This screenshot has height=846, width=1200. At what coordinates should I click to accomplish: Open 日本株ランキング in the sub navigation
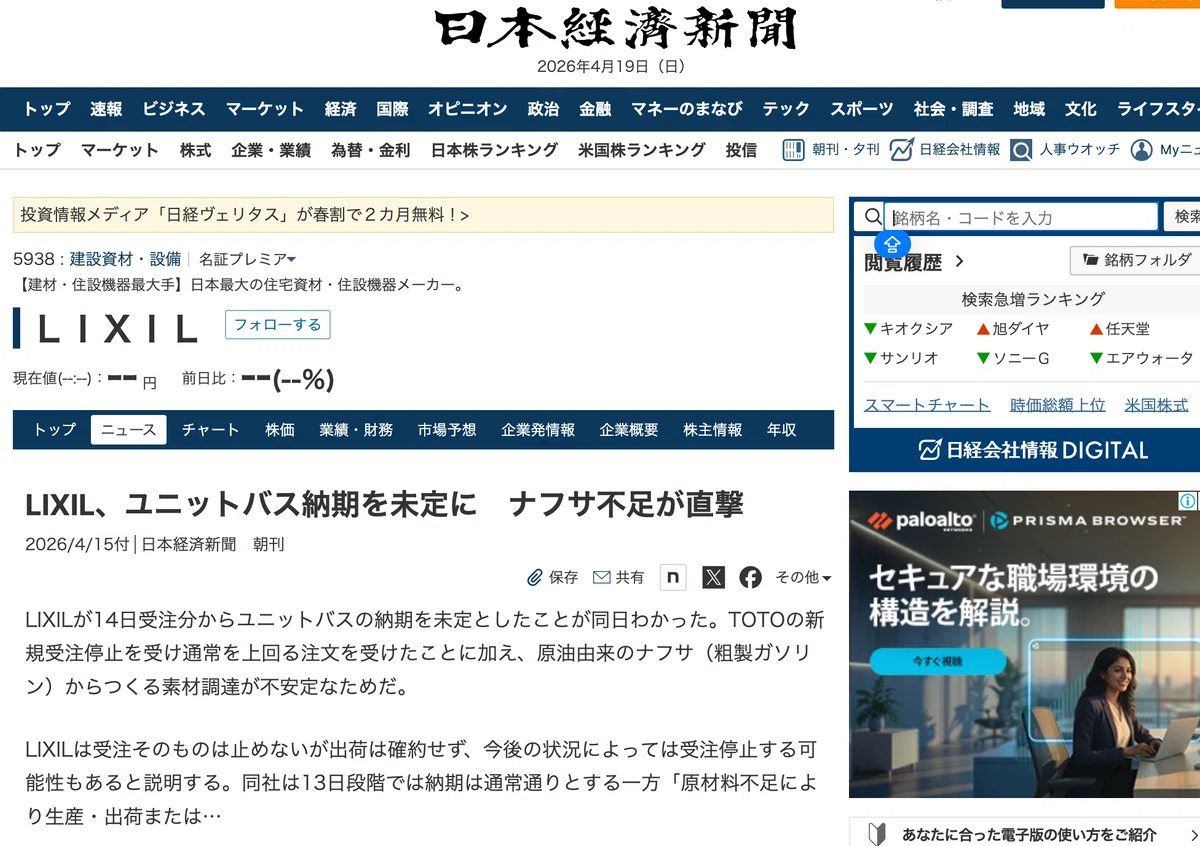pyautogui.click(x=494, y=150)
